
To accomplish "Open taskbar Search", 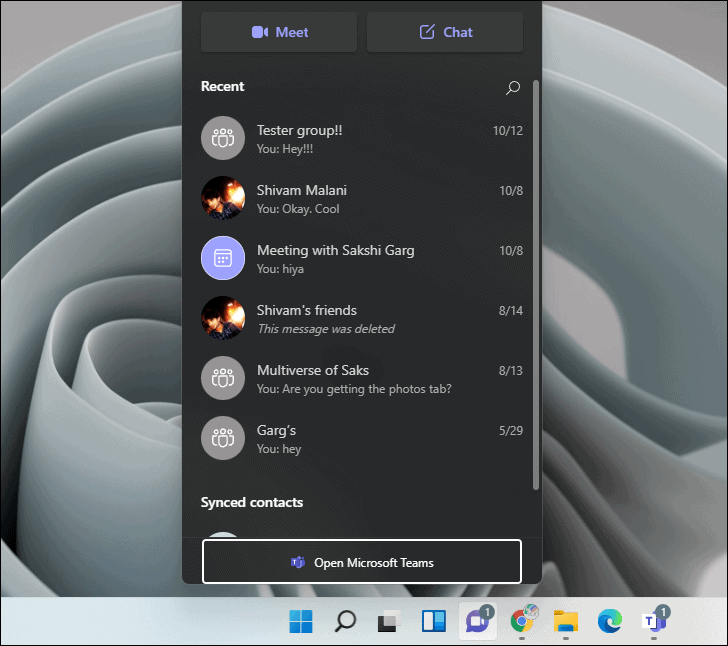I will (x=345, y=621).
